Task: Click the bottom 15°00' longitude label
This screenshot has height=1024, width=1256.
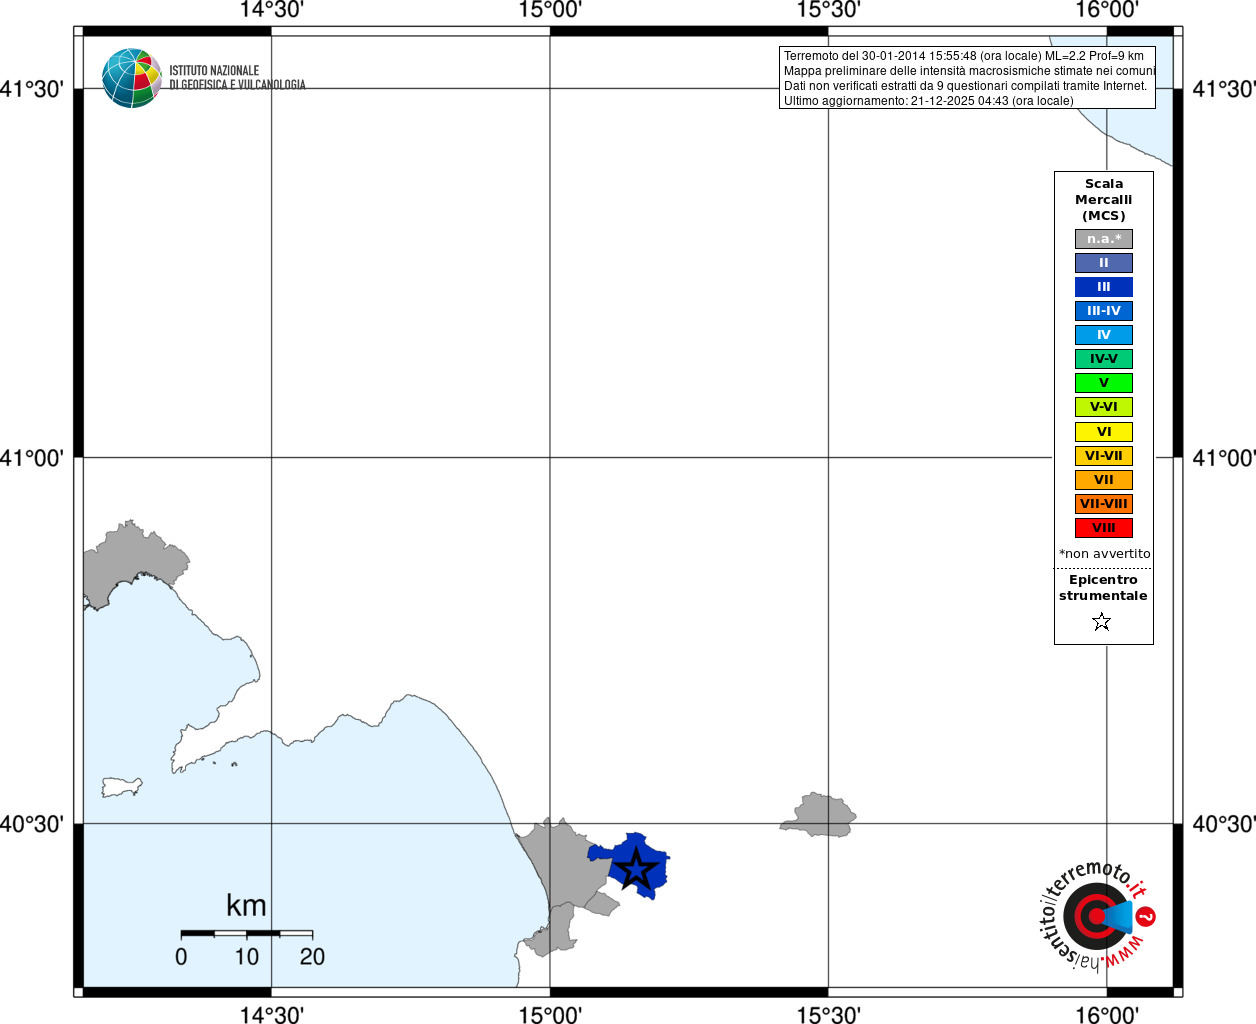Action: (550, 1015)
